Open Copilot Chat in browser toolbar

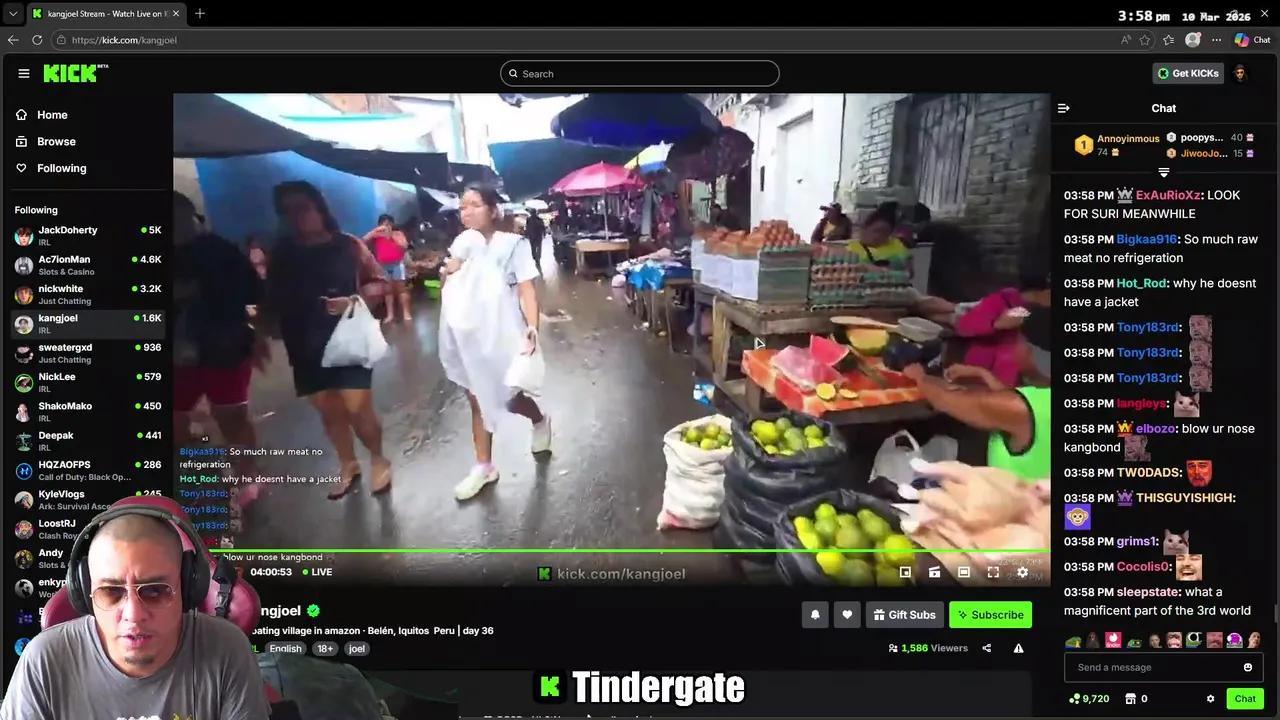(1252, 40)
